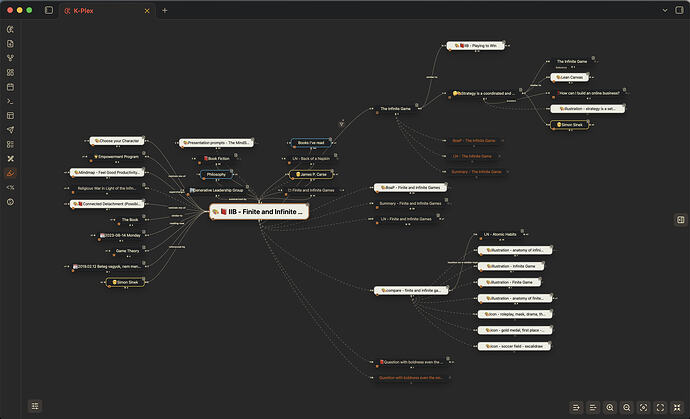Close the K-Plex tab
This screenshot has height=419, width=690.
coord(147,11)
